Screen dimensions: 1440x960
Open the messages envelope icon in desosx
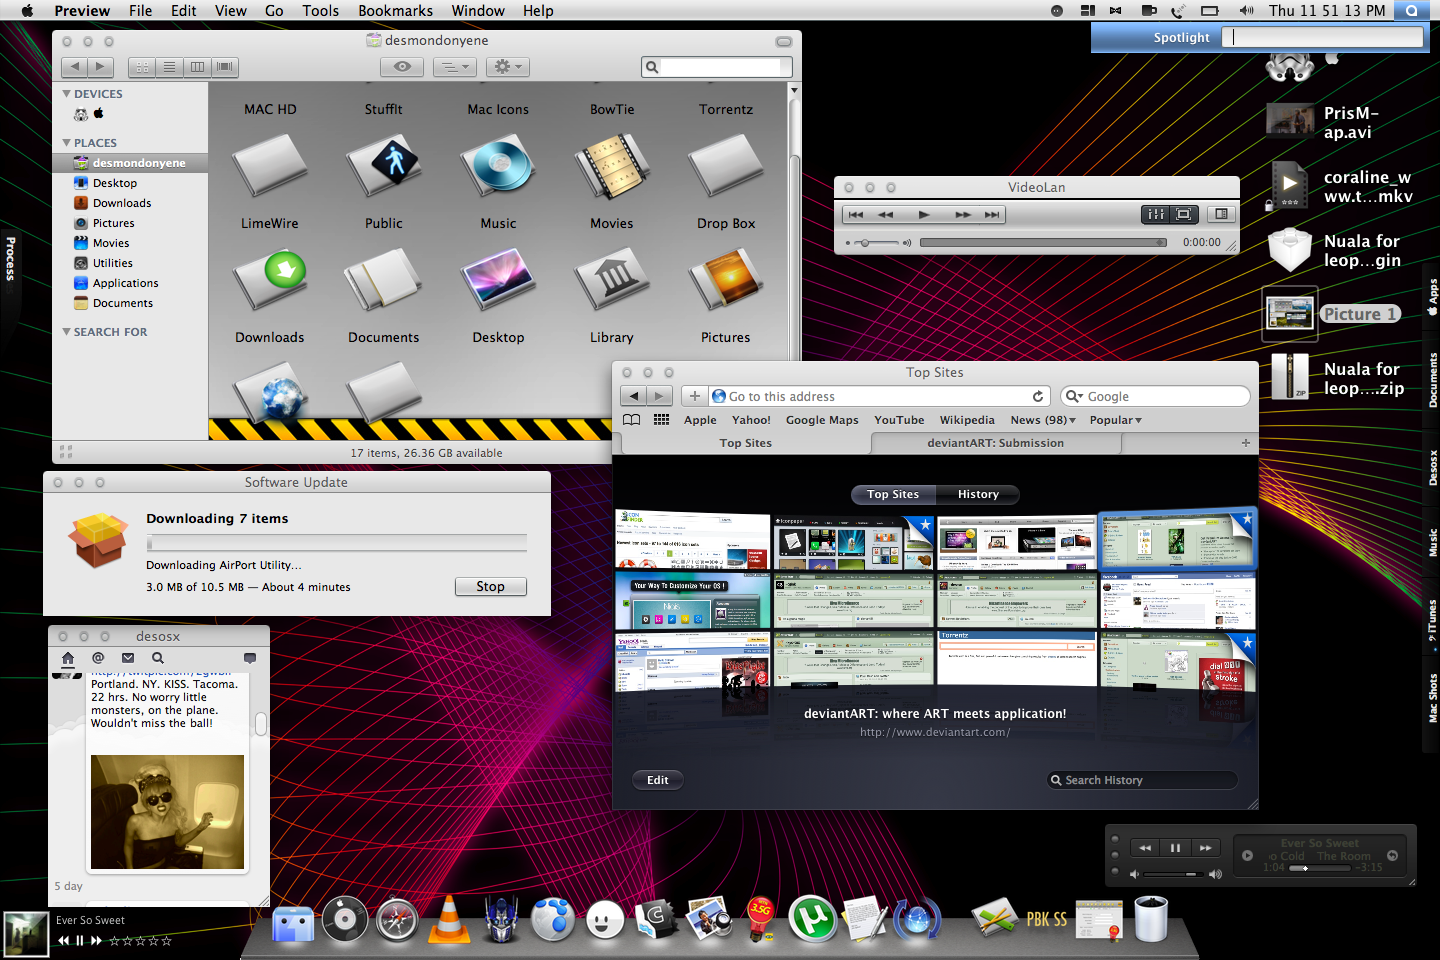128,658
